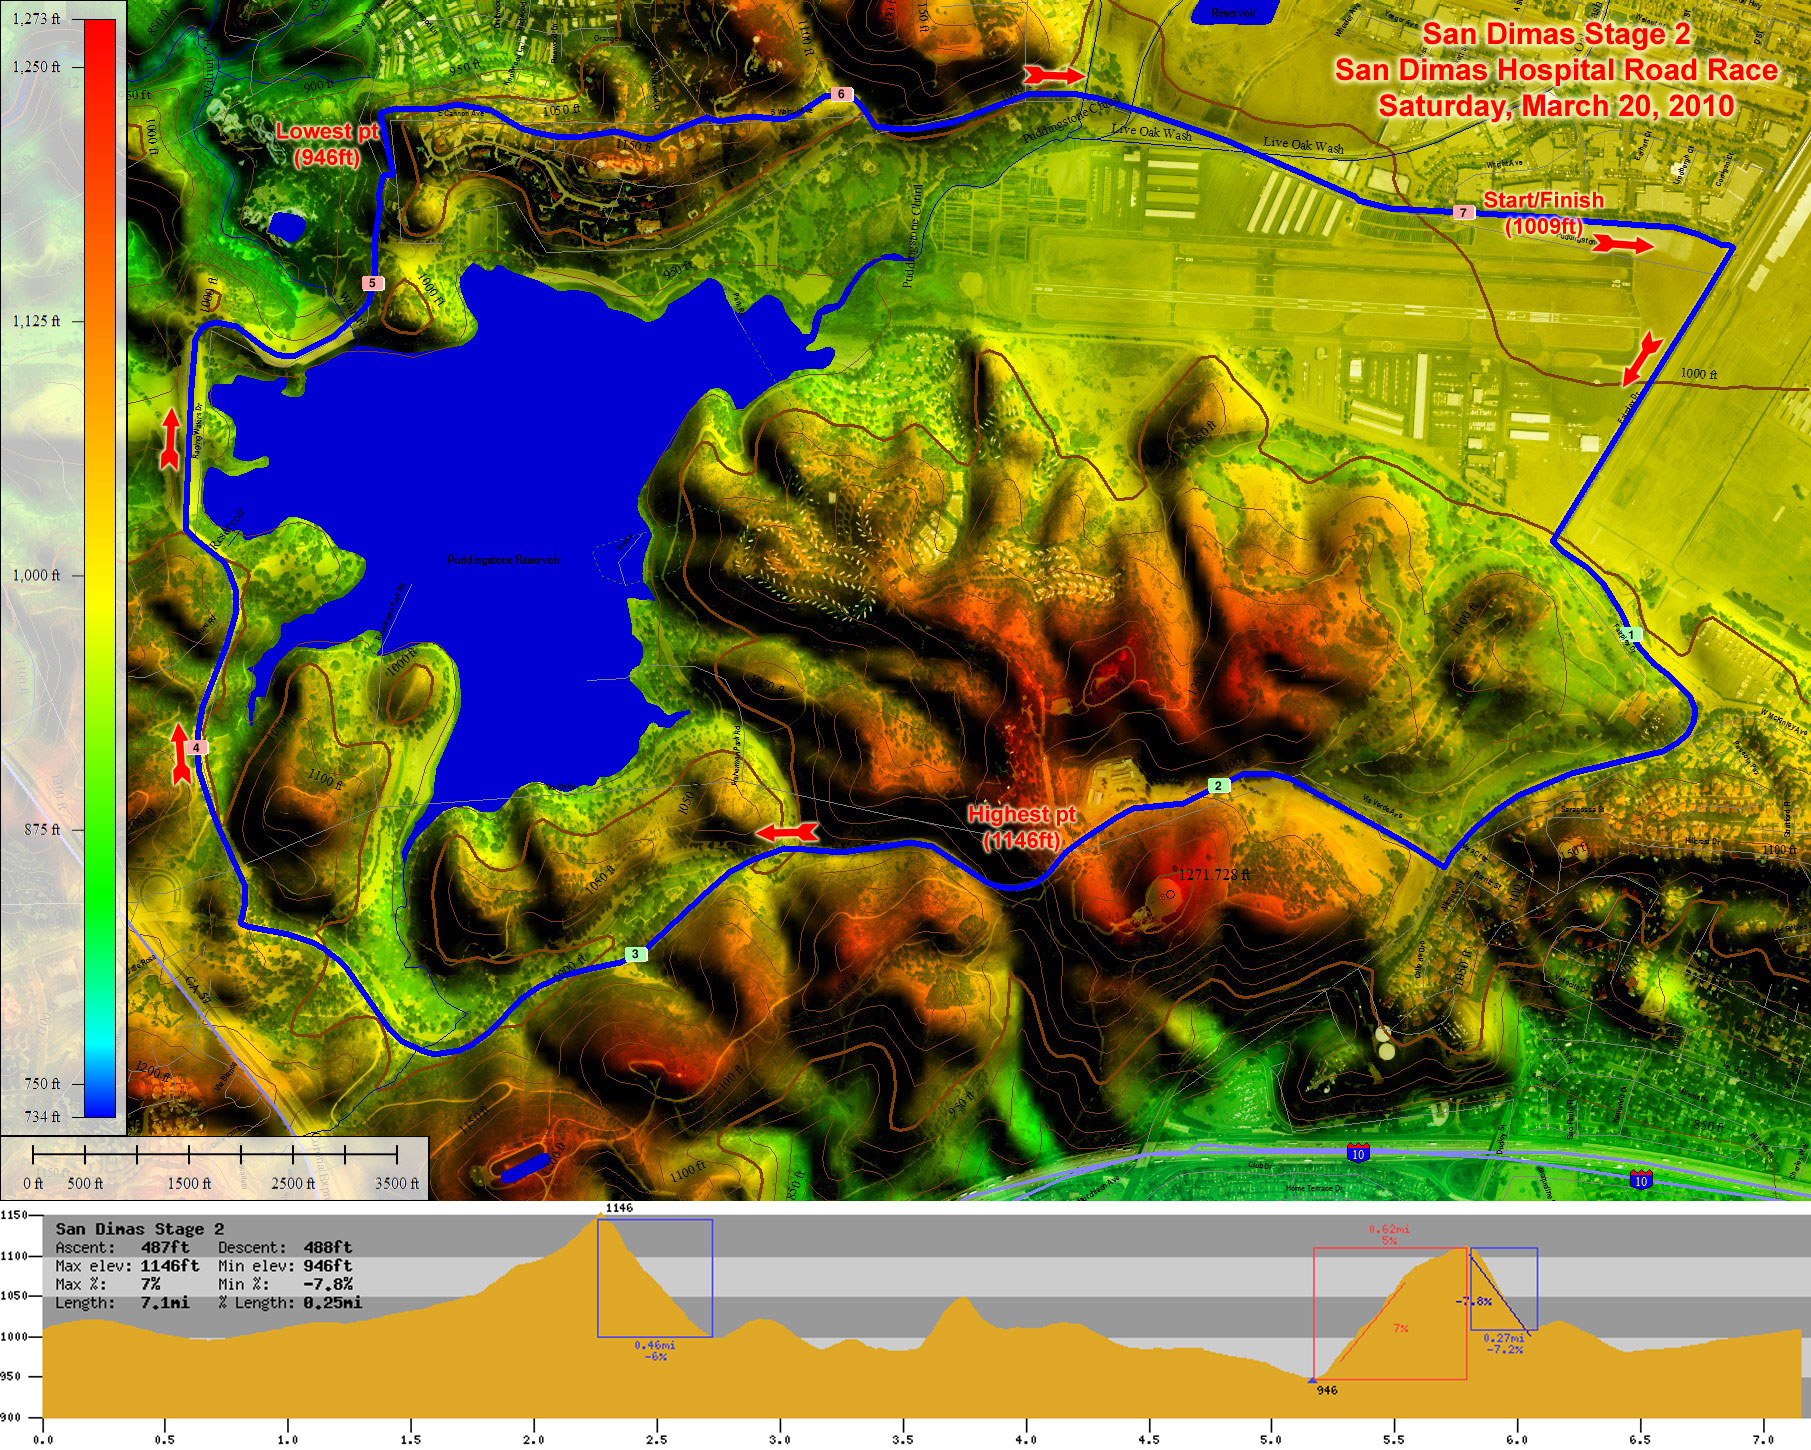Click the elevation color gradient bar
This screenshot has height=1450, width=1811.
[100, 567]
